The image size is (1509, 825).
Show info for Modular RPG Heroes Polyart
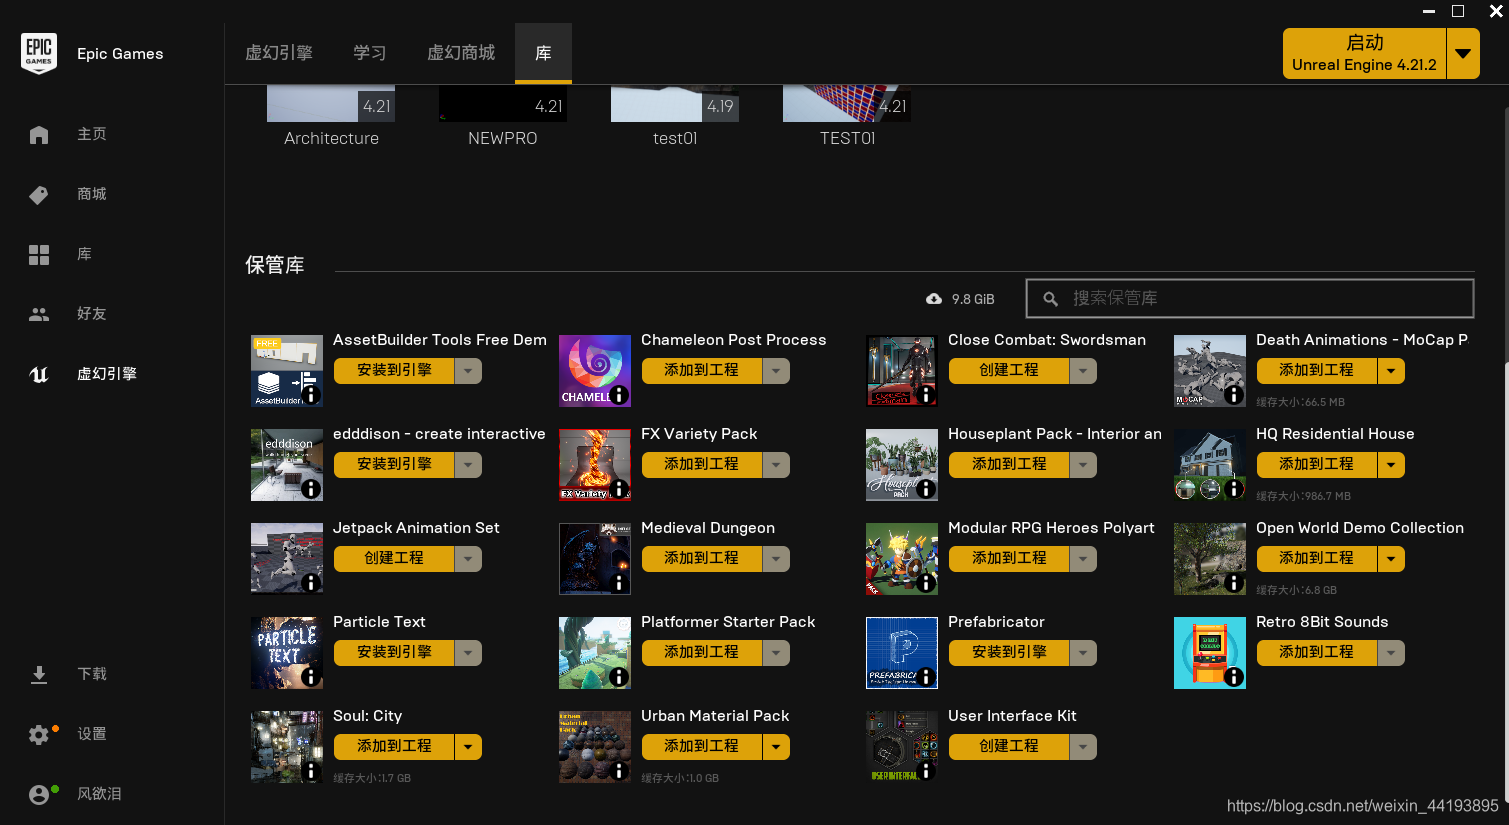pyautogui.click(x=926, y=583)
